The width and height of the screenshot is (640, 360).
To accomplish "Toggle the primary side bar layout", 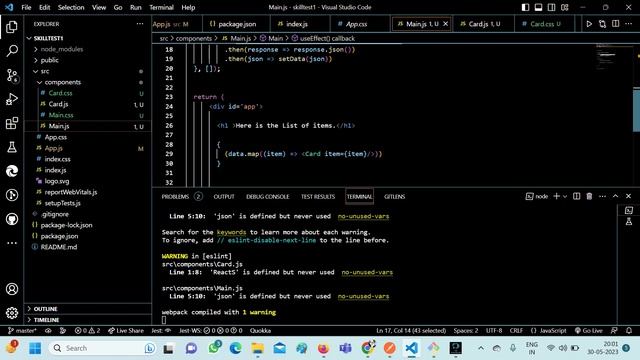I will click(x=525, y=7).
